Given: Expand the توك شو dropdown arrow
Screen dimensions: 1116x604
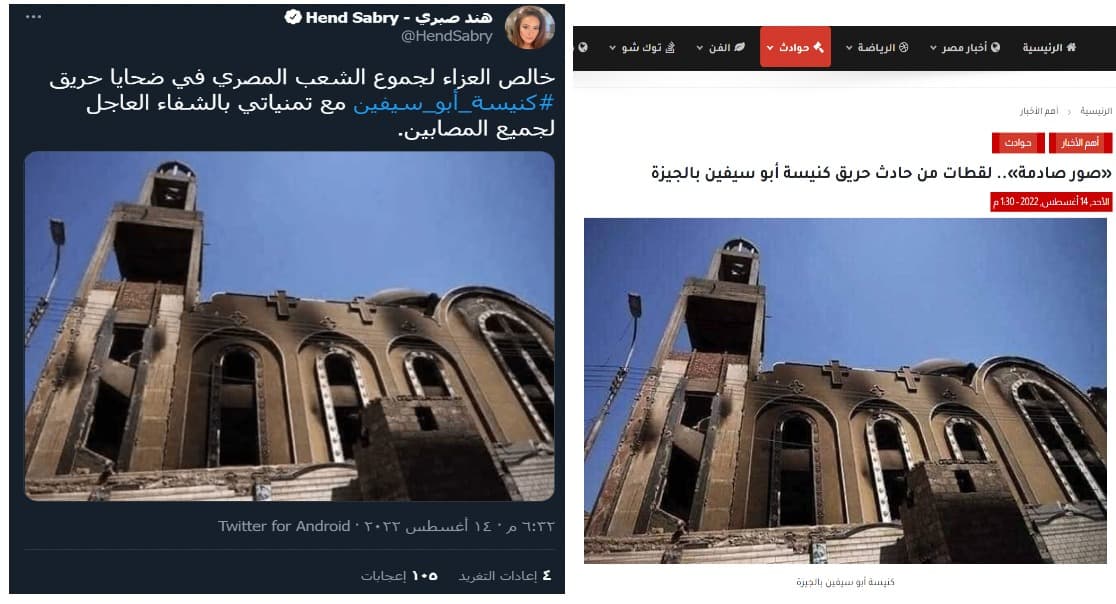Looking at the screenshot, I should tap(612, 48).
